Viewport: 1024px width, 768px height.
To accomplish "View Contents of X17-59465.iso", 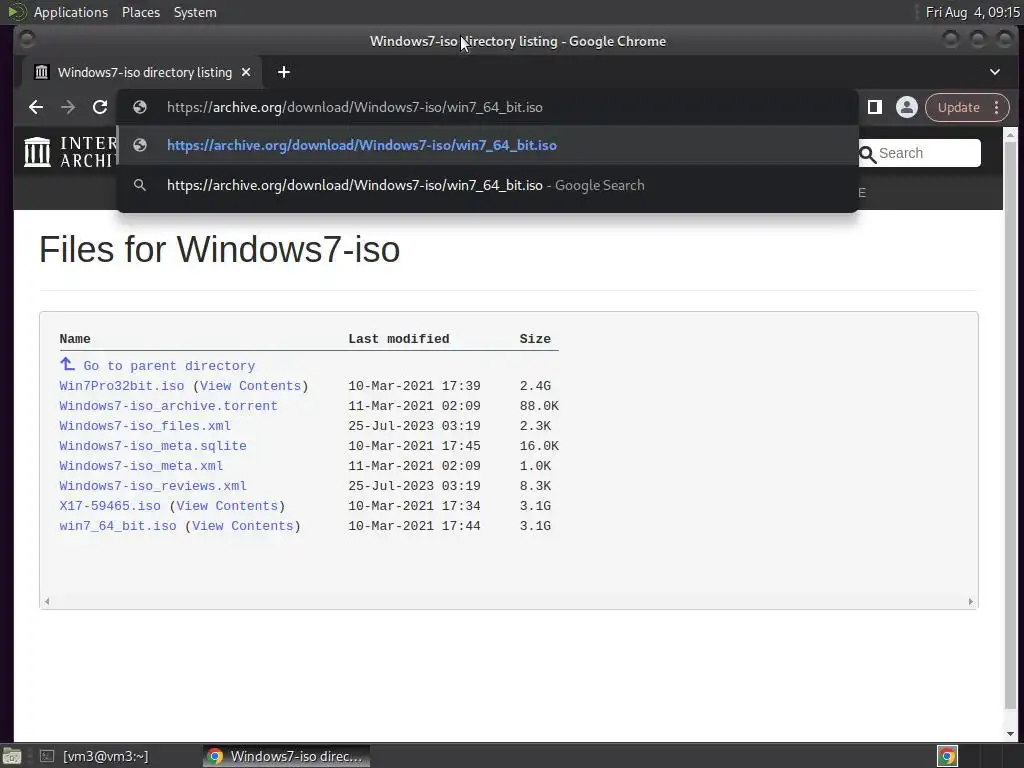I will click(x=227, y=506).
